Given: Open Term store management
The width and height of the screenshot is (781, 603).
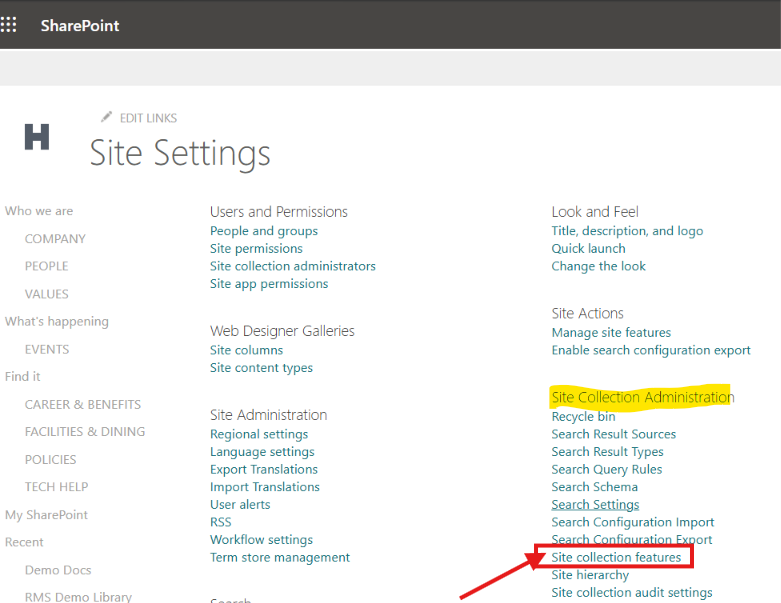Looking at the screenshot, I should 280,557.
